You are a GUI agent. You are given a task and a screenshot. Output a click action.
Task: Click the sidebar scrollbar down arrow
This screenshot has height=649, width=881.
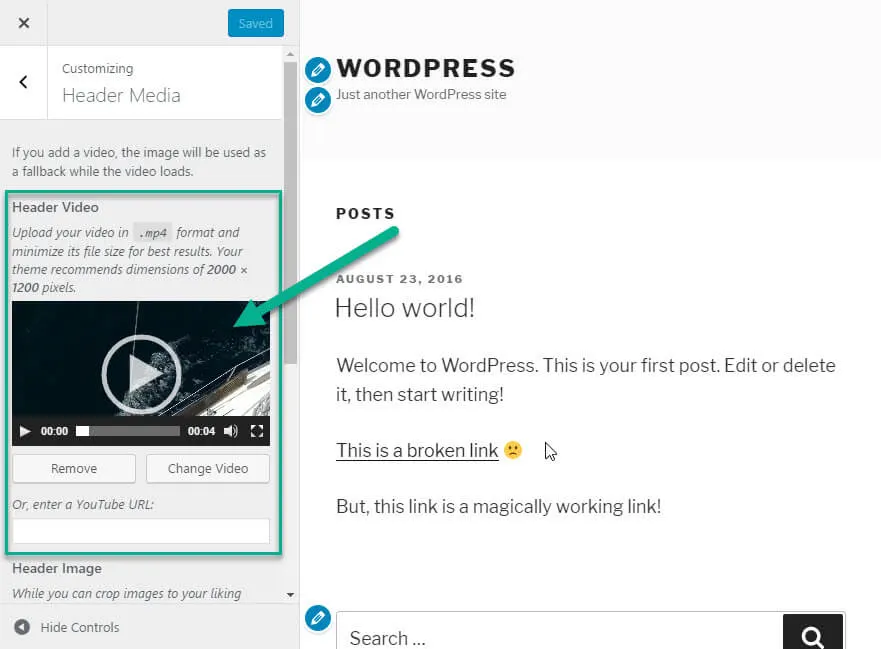click(x=290, y=594)
